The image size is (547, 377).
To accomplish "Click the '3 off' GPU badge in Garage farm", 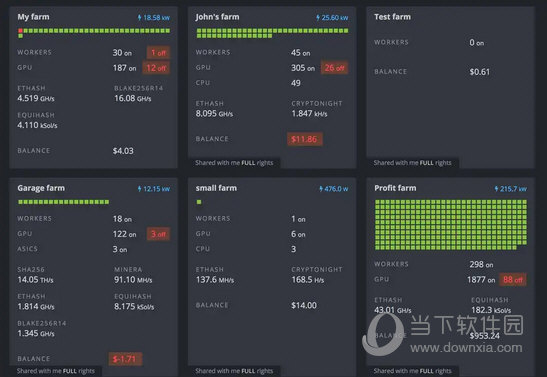I will click(158, 234).
